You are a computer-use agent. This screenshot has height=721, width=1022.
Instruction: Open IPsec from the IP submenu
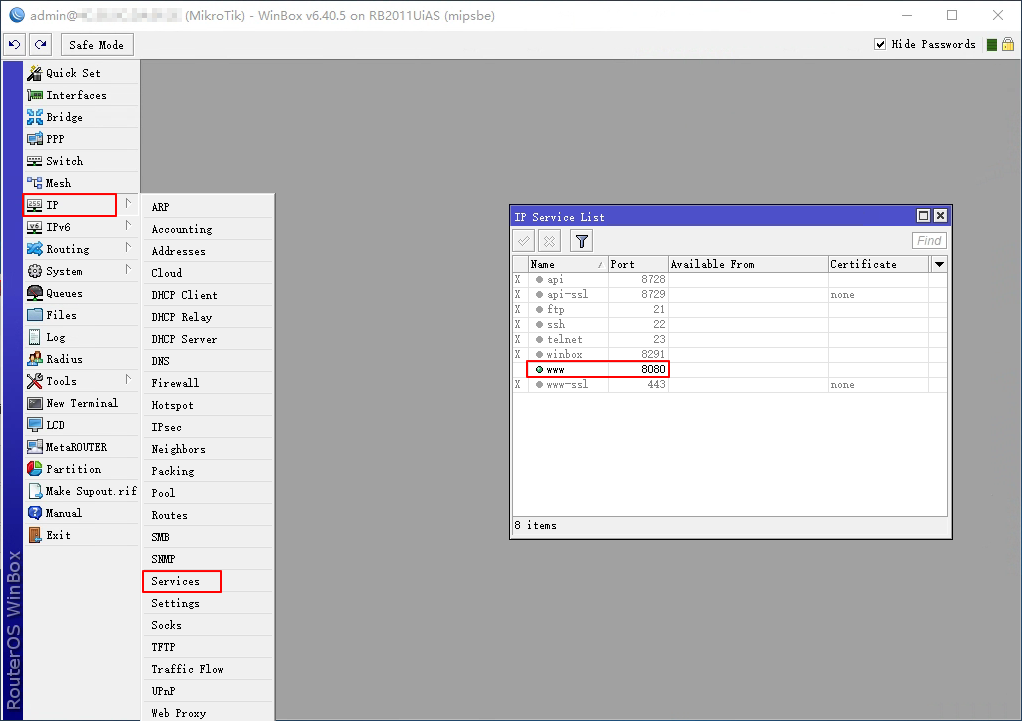pos(208,427)
